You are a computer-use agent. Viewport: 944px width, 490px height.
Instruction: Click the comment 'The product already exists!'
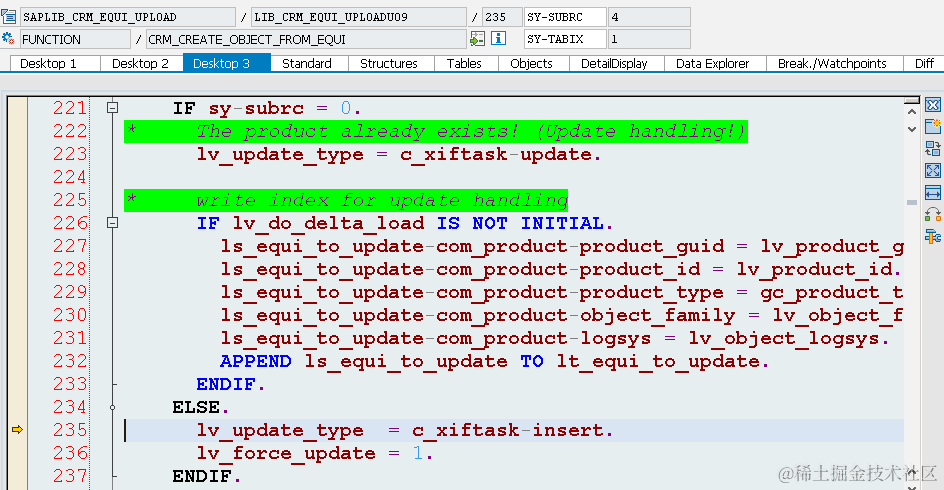coord(358,131)
